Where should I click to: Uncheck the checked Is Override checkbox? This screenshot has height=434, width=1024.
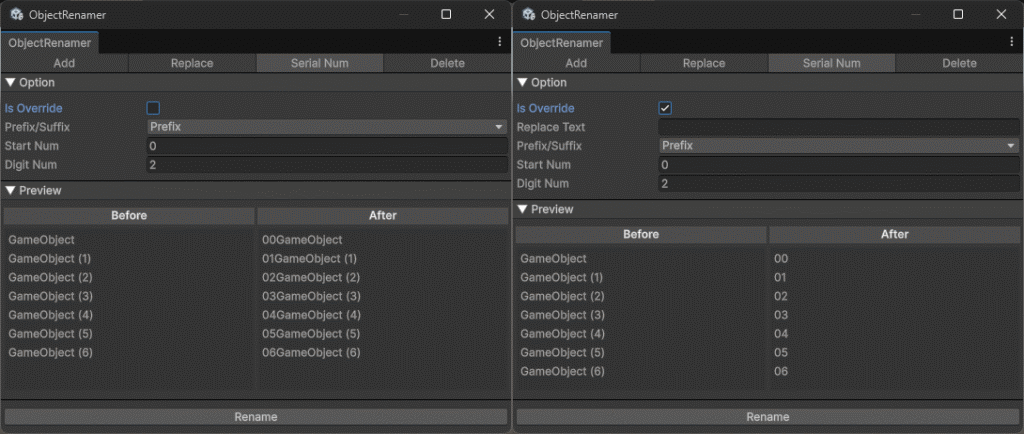click(665, 108)
